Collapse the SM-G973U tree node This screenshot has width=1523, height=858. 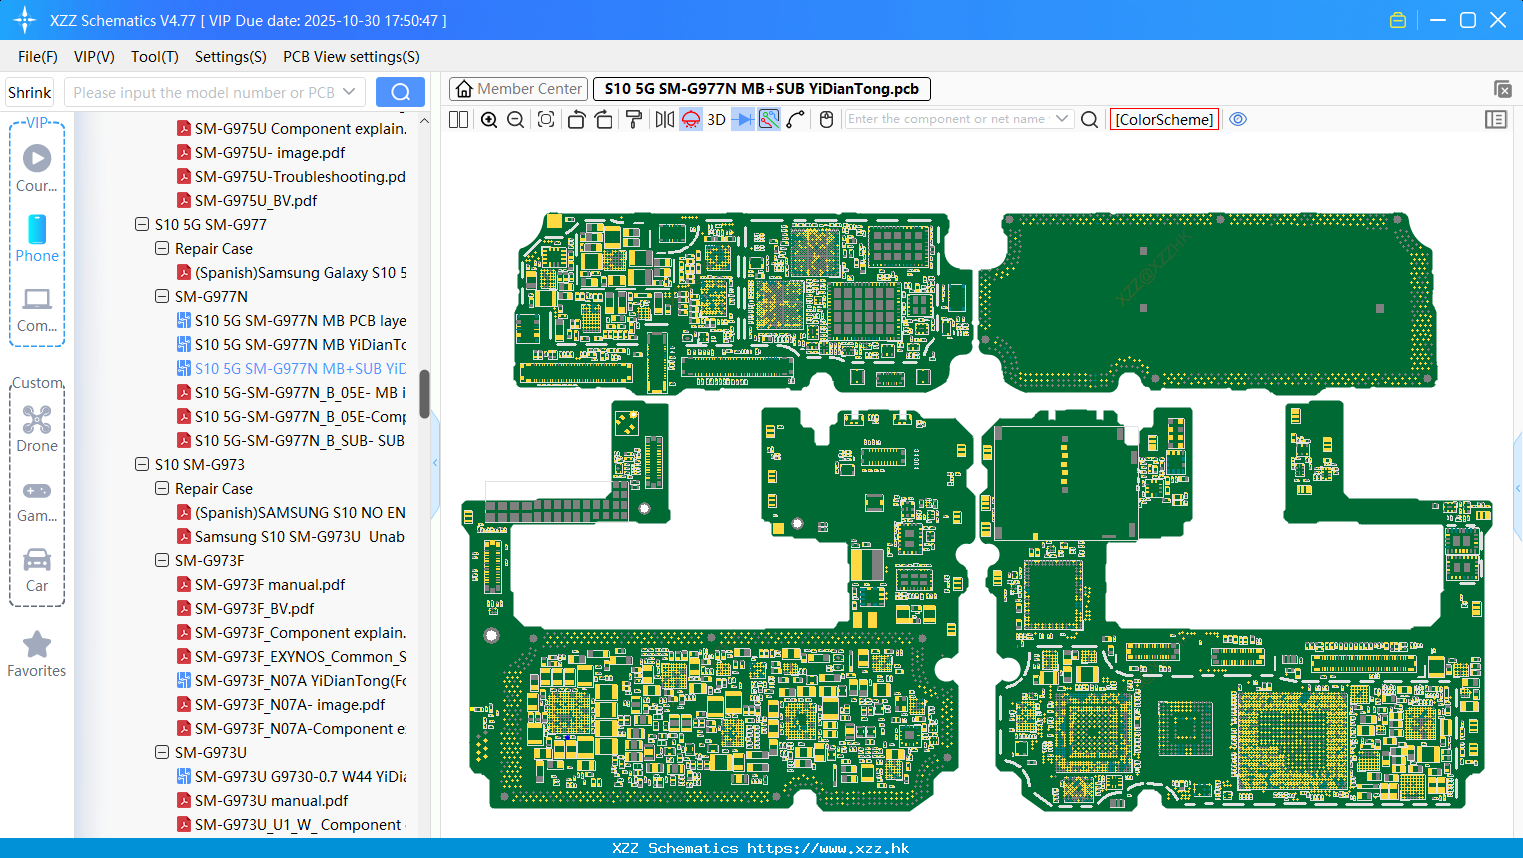162,752
